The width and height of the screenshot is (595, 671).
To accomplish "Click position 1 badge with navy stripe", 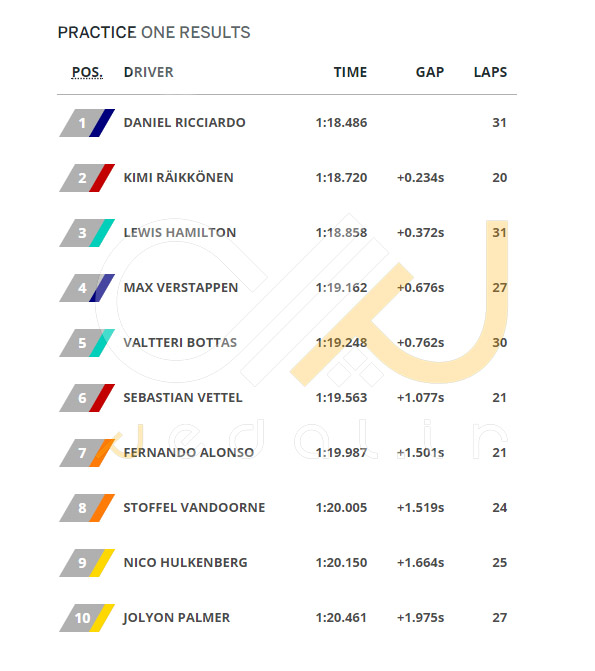I will point(87,123).
